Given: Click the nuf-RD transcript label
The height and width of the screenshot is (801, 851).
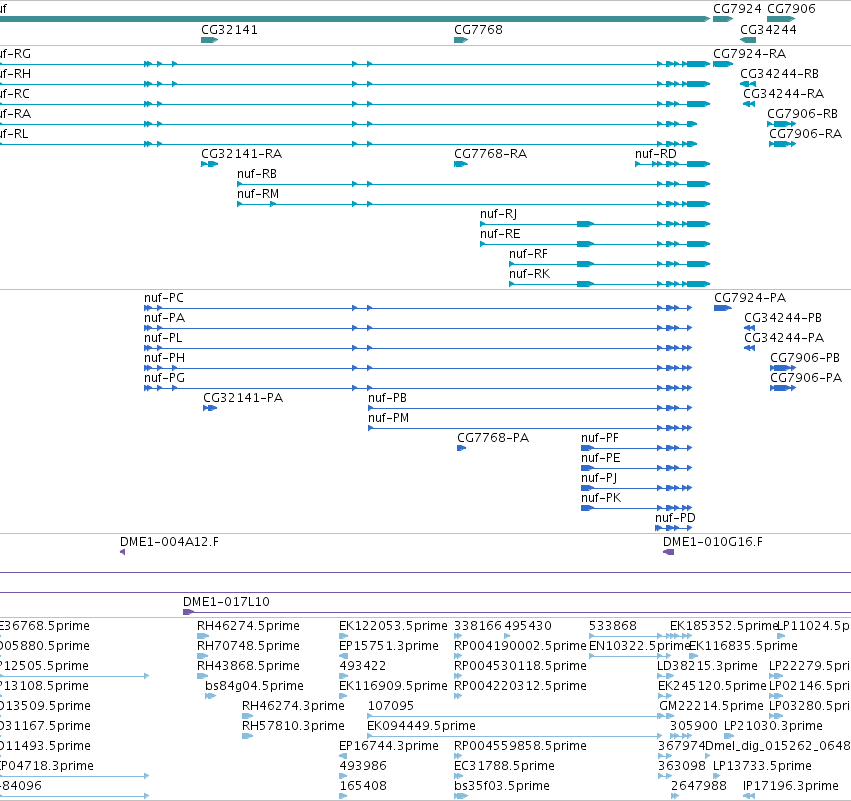Looking at the screenshot, I should coord(656,154).
